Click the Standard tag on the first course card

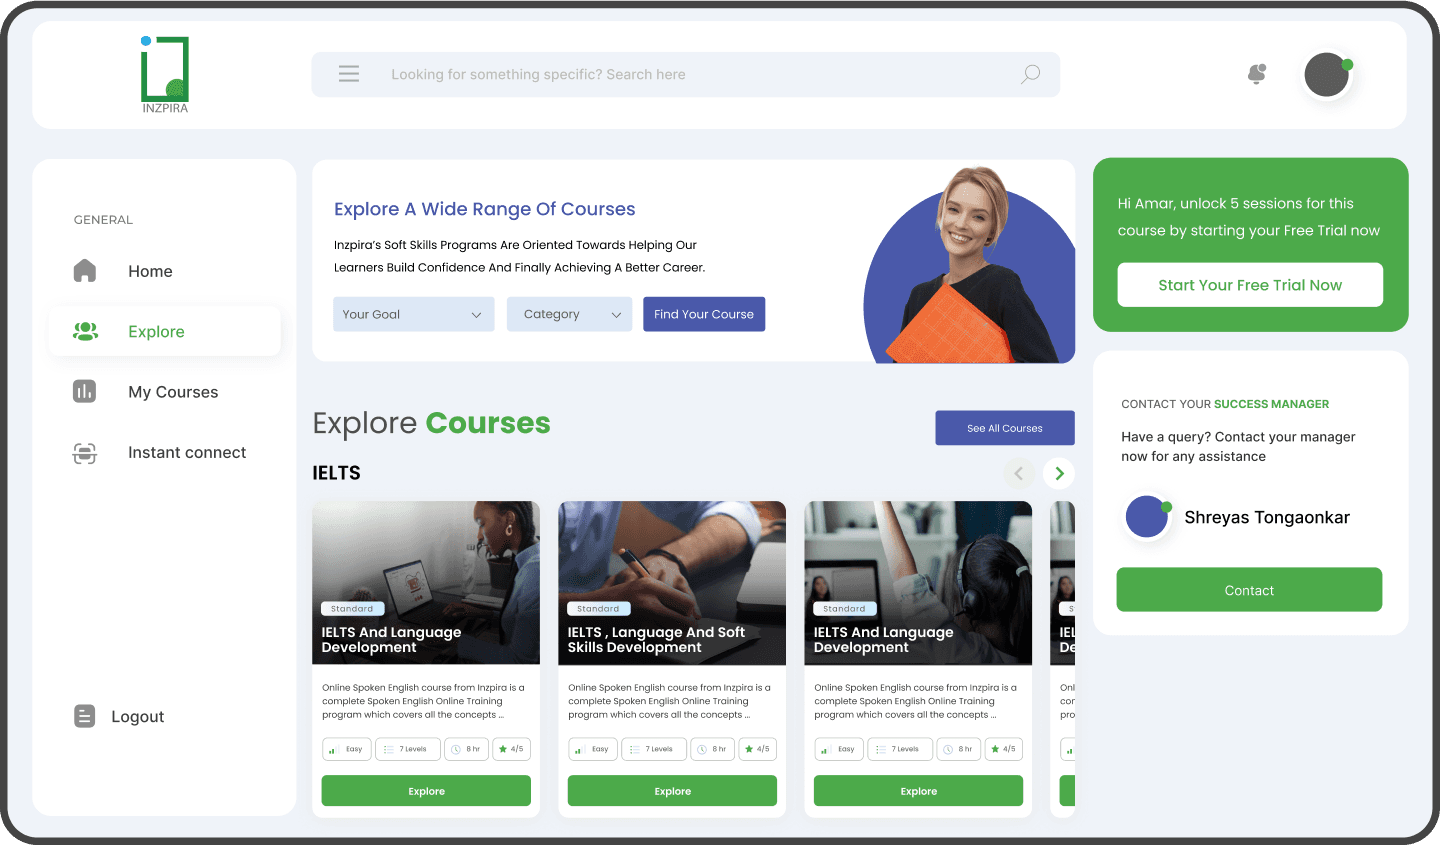point(352,608)
